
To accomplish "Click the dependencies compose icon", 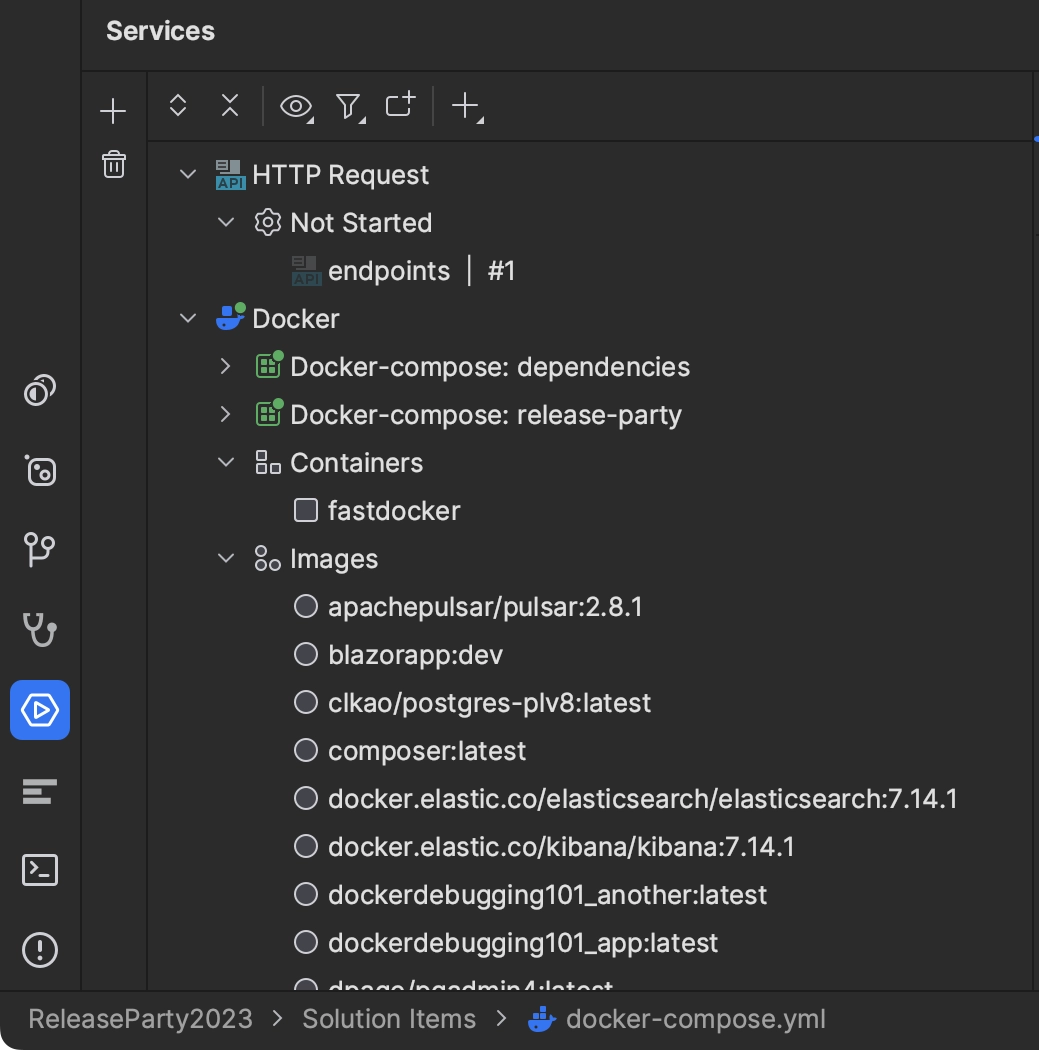I will [x=269, y=365].
